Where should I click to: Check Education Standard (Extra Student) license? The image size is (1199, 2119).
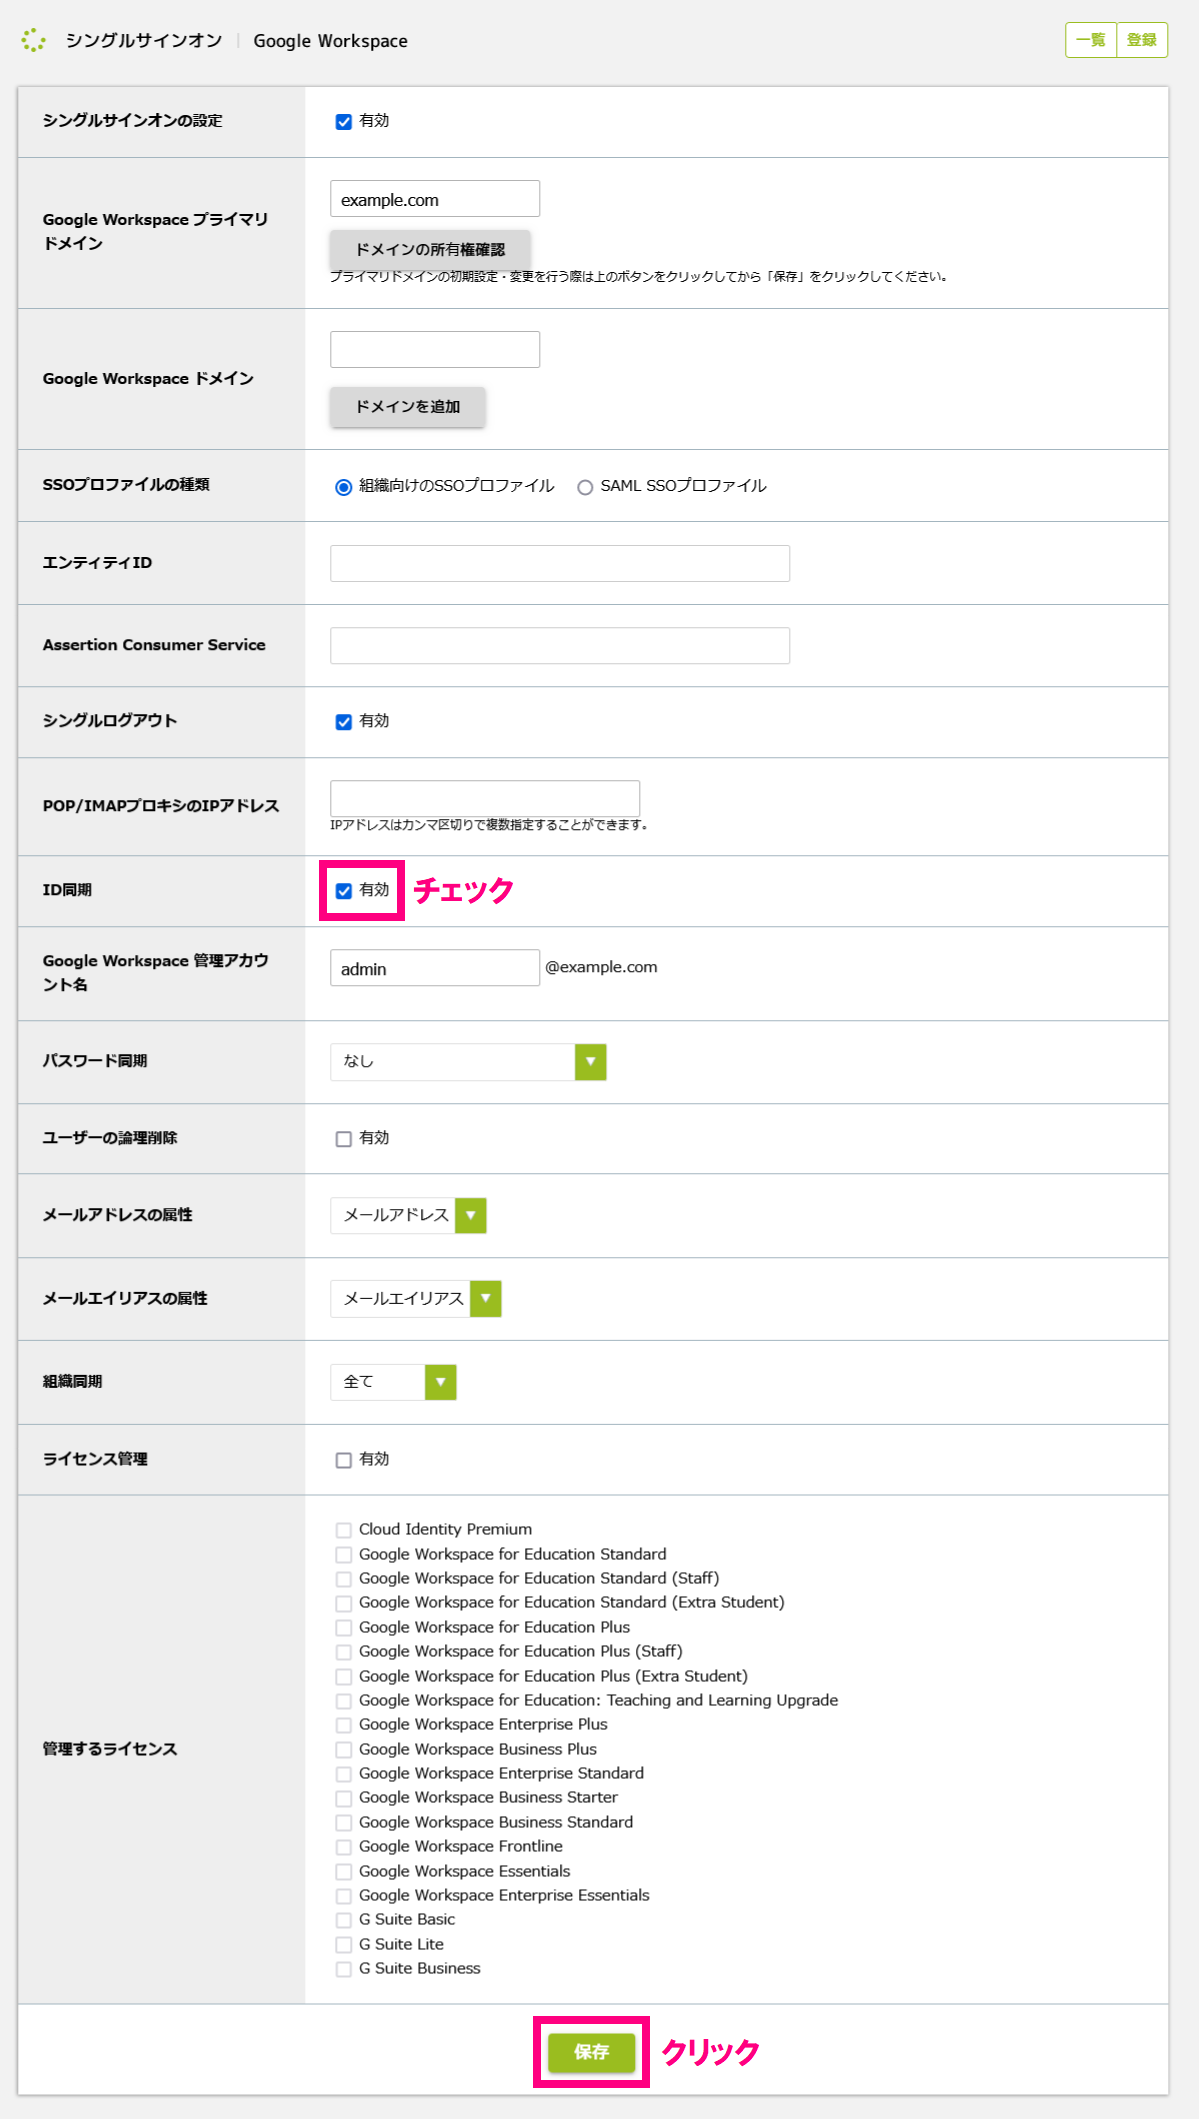tap(344, 1603)
